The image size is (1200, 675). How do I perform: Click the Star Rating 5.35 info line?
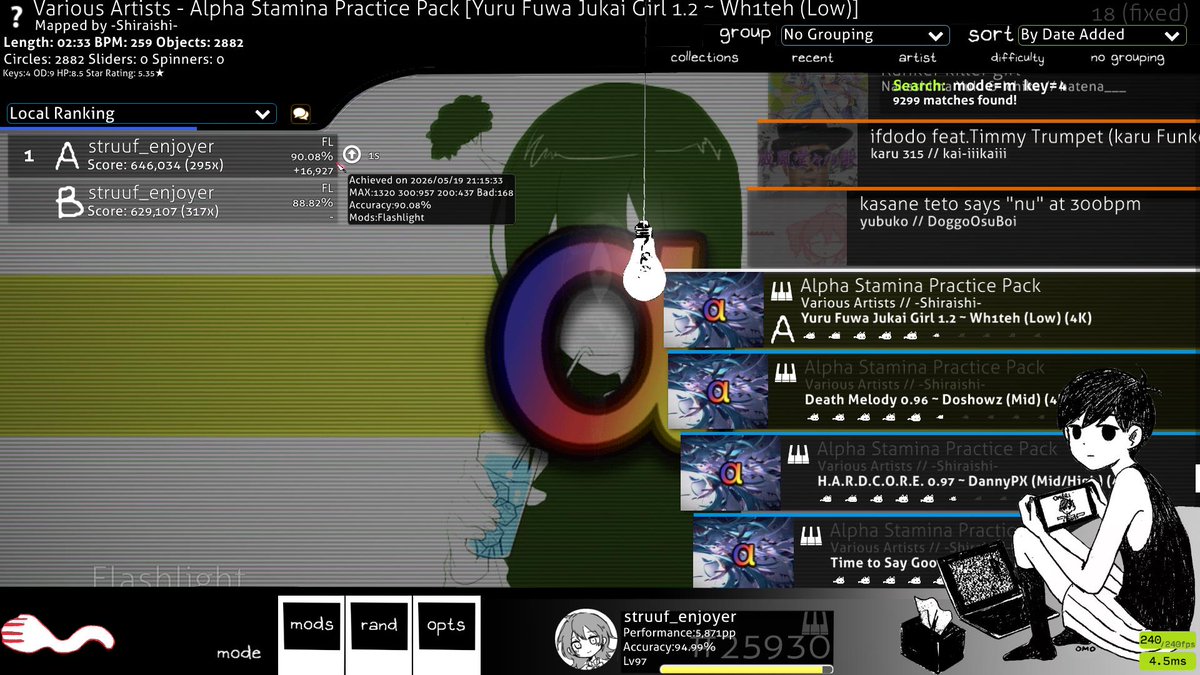click(84, 73)
